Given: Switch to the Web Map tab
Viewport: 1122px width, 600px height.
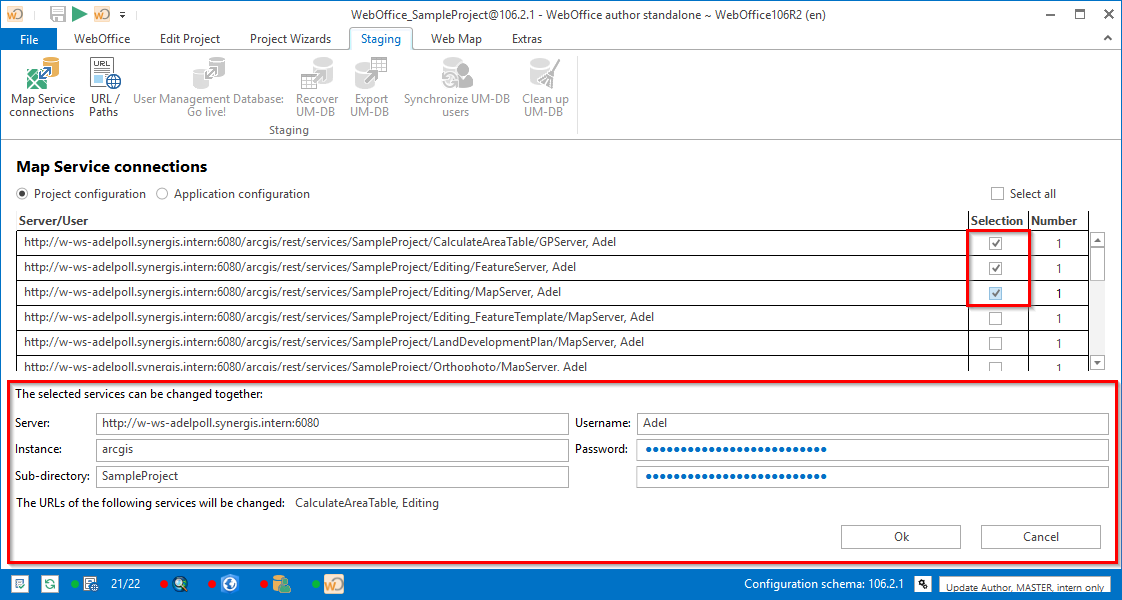Looking at the screenshot, I should coord(456,38).
